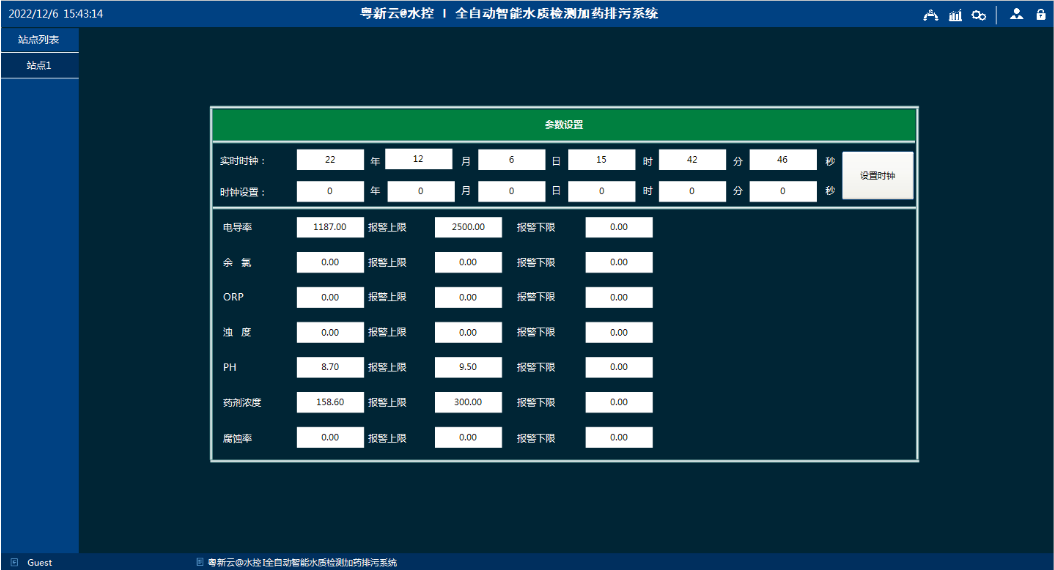Click the 时钟设置 month input field

coord(421,192)
